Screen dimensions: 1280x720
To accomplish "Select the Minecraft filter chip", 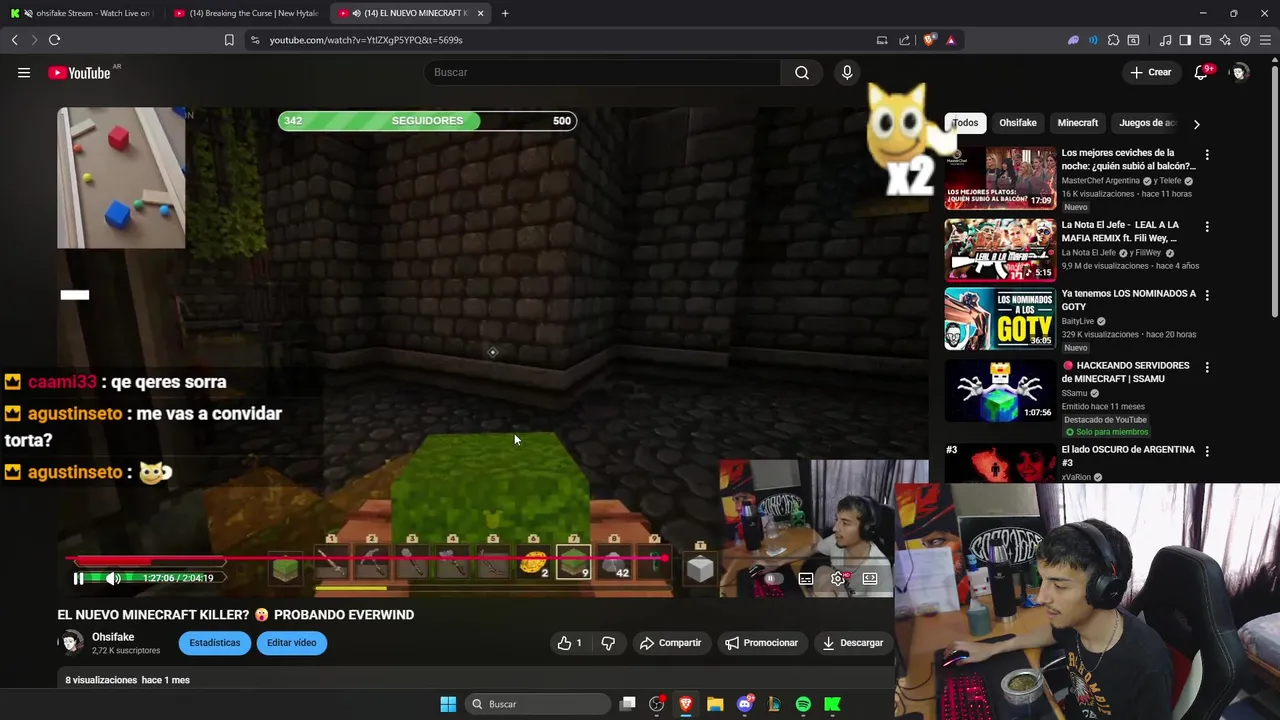I will point(1078,123).
